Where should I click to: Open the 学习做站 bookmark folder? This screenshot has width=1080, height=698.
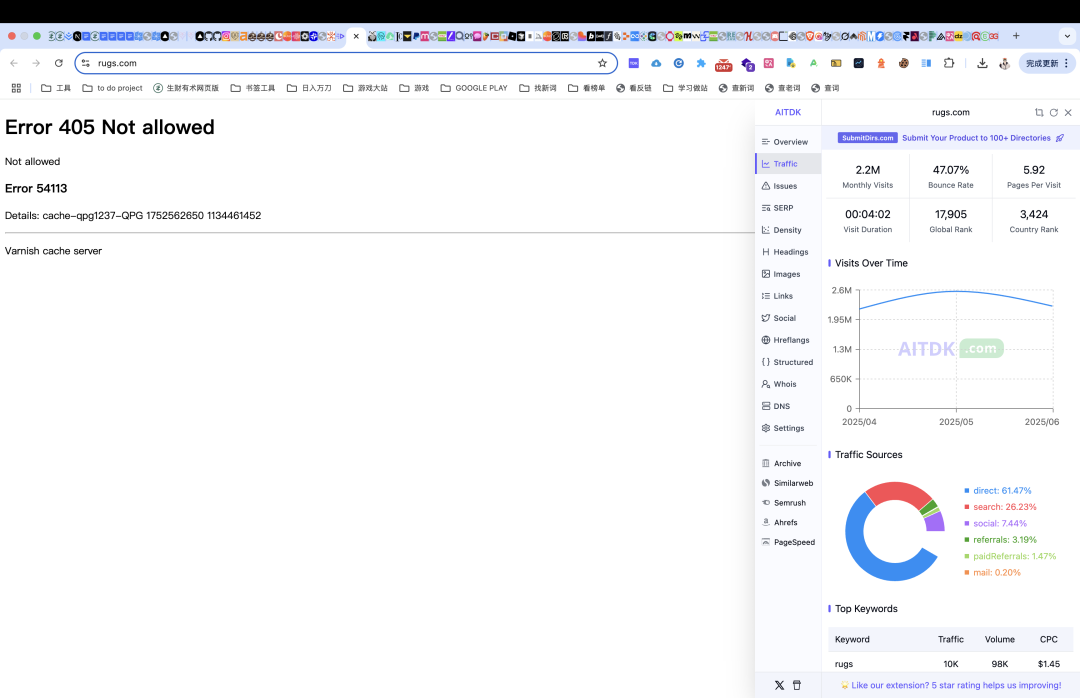tap(685, 88)
